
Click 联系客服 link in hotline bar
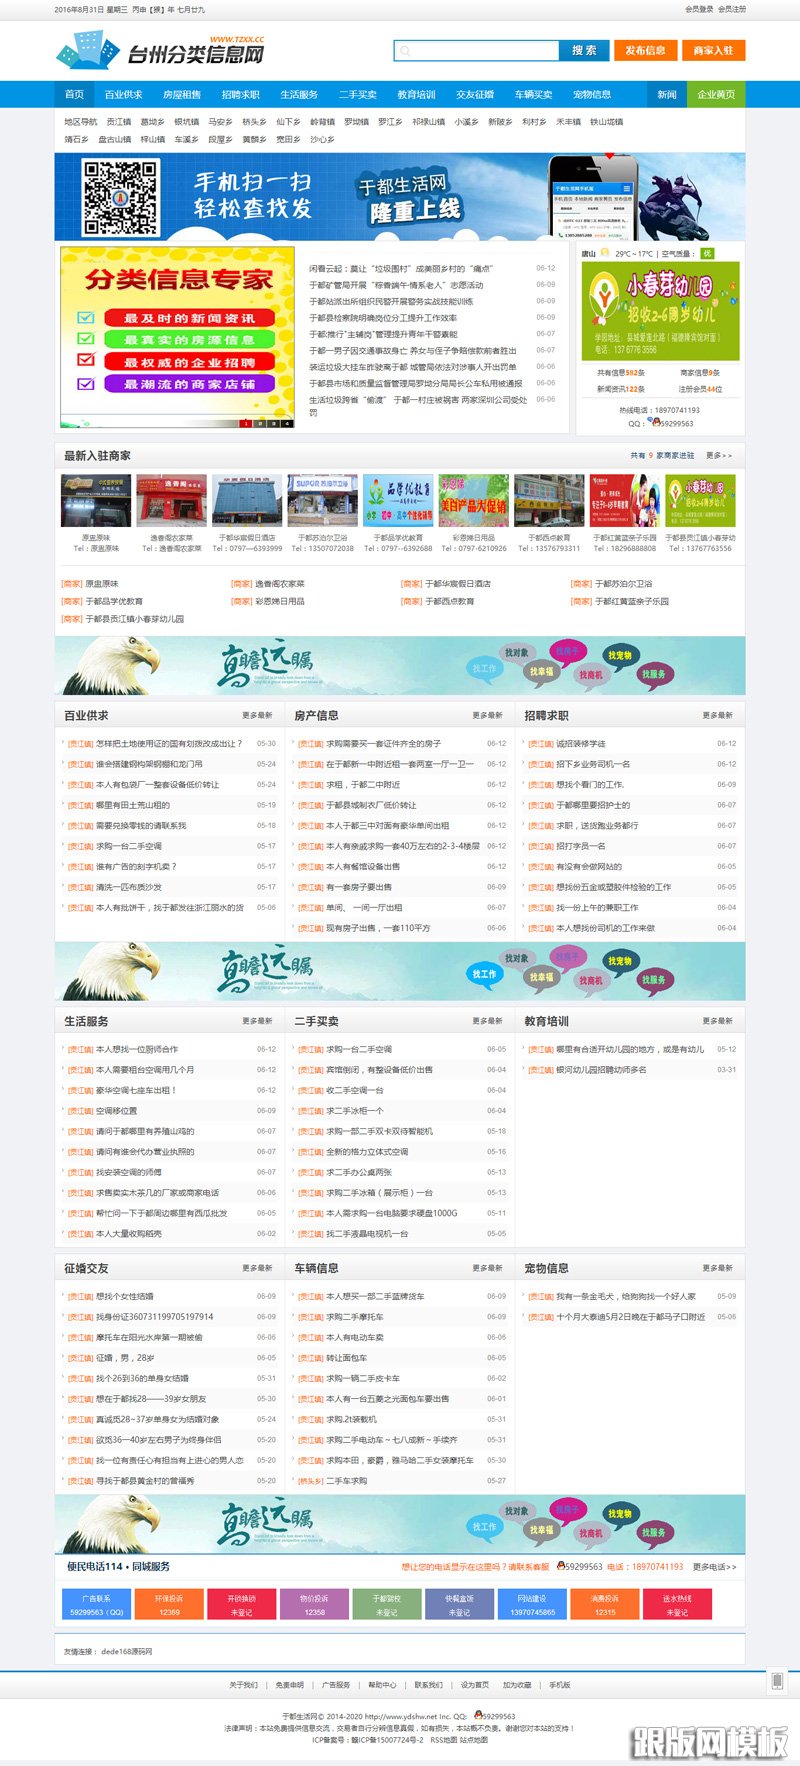[531, 1567]
